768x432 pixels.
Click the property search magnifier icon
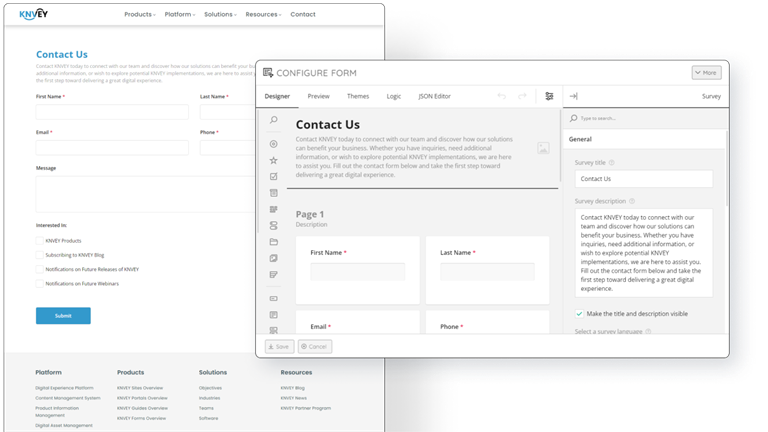pos(574,118)
